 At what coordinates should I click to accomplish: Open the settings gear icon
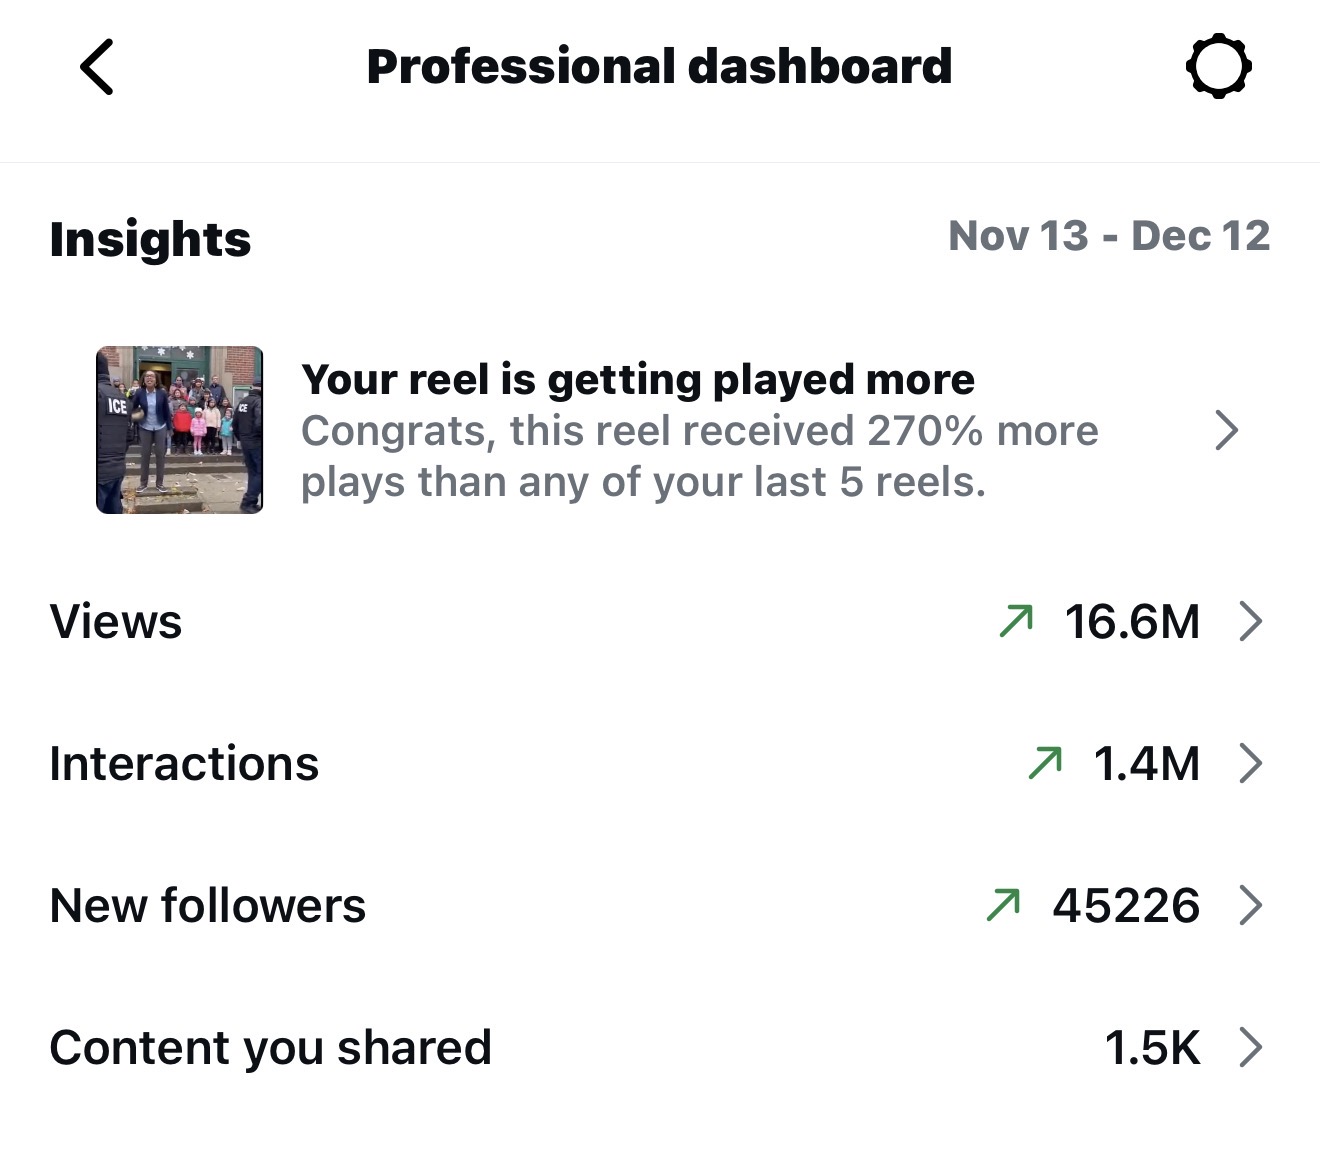[x=1218, y=67]
